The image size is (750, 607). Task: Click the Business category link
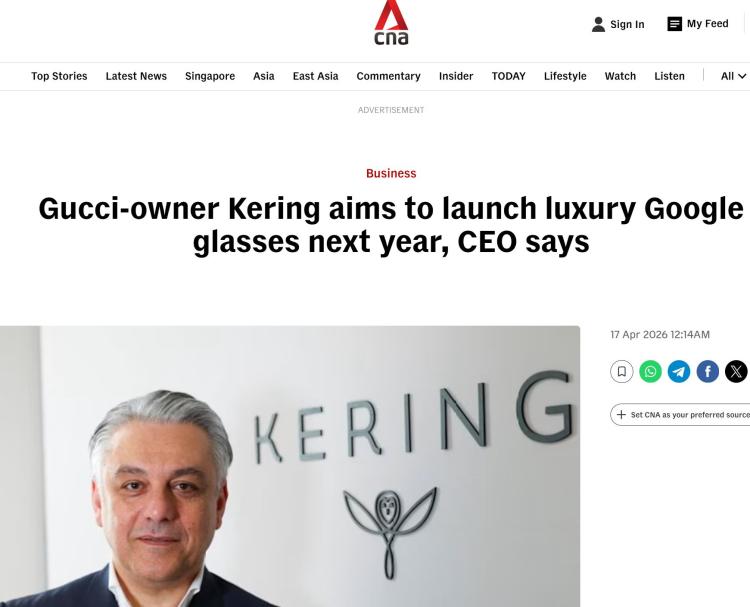point(391,173)
